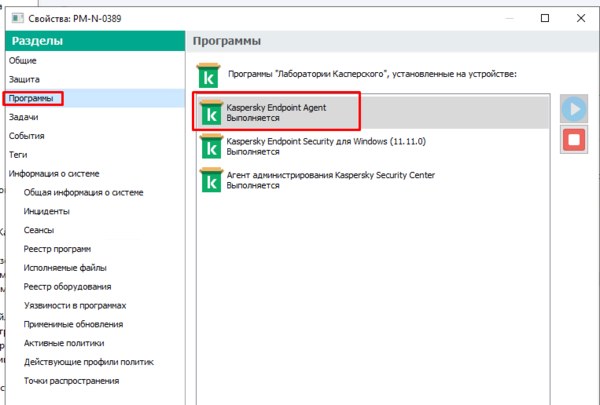Stop the selected program with red button
600x405 pixels.
(x=574, y=139)
